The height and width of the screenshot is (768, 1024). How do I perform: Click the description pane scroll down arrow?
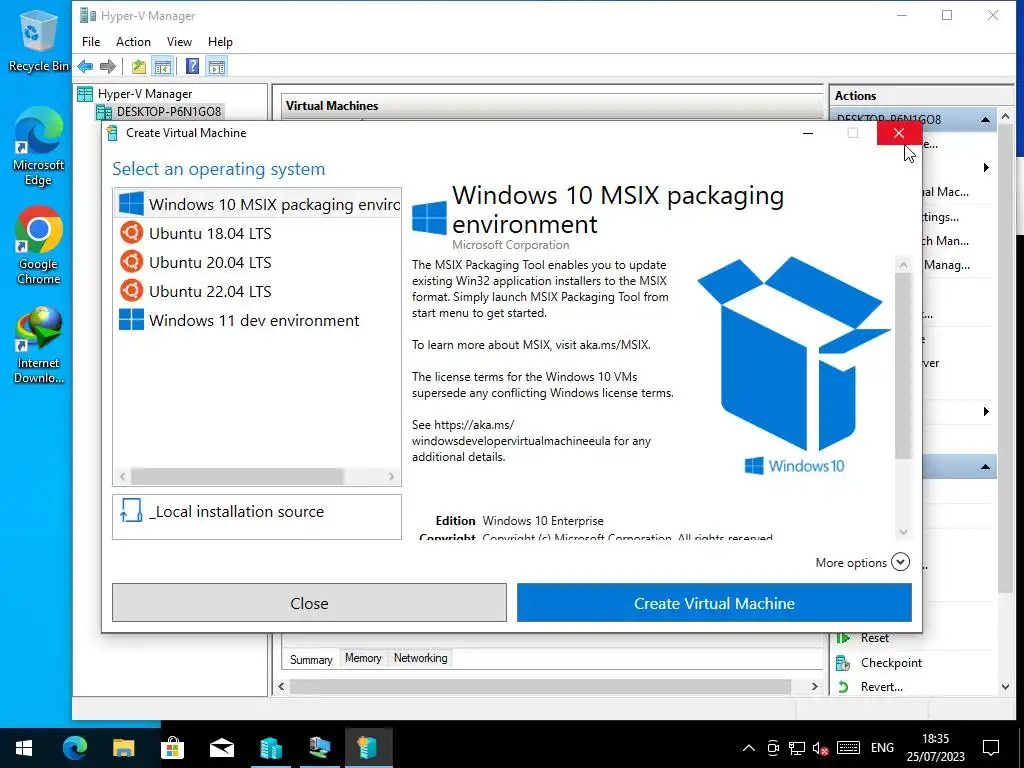coord(903,532)
